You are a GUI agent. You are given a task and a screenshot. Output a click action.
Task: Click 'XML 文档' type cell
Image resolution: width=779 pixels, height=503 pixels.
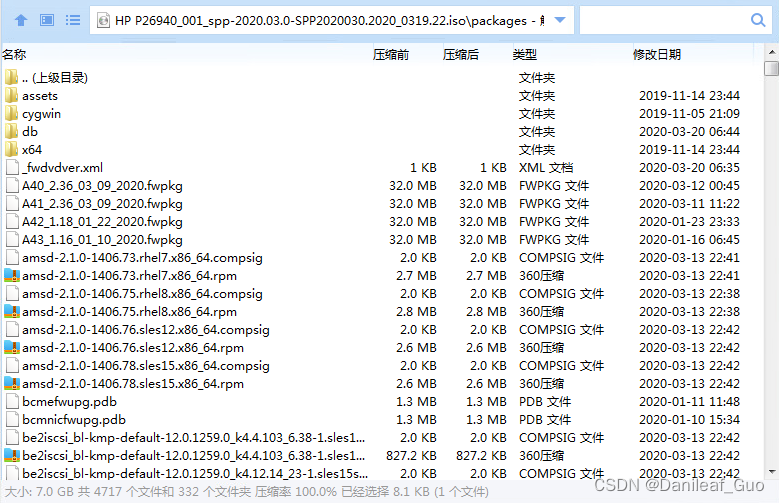tap(546, 168)
